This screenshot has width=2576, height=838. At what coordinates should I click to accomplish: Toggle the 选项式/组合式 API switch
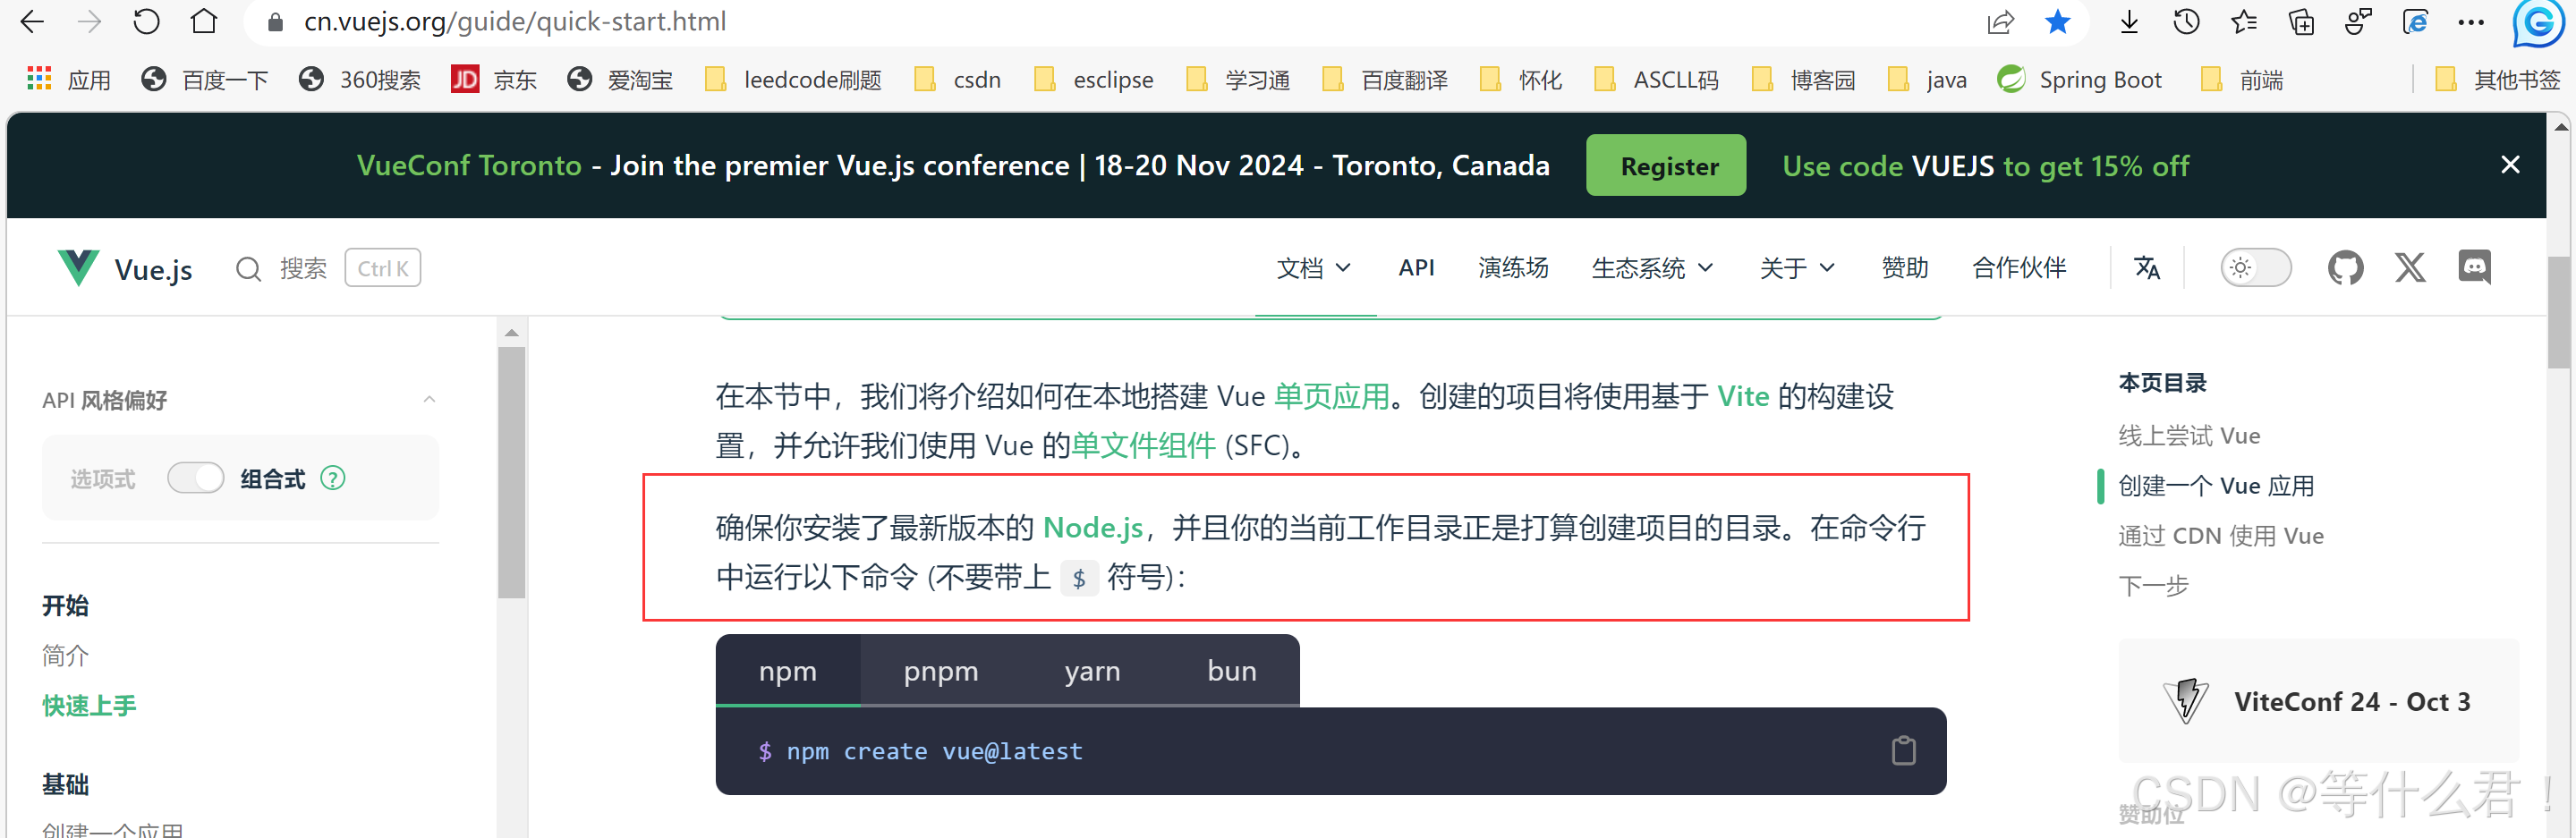[195, 478]
